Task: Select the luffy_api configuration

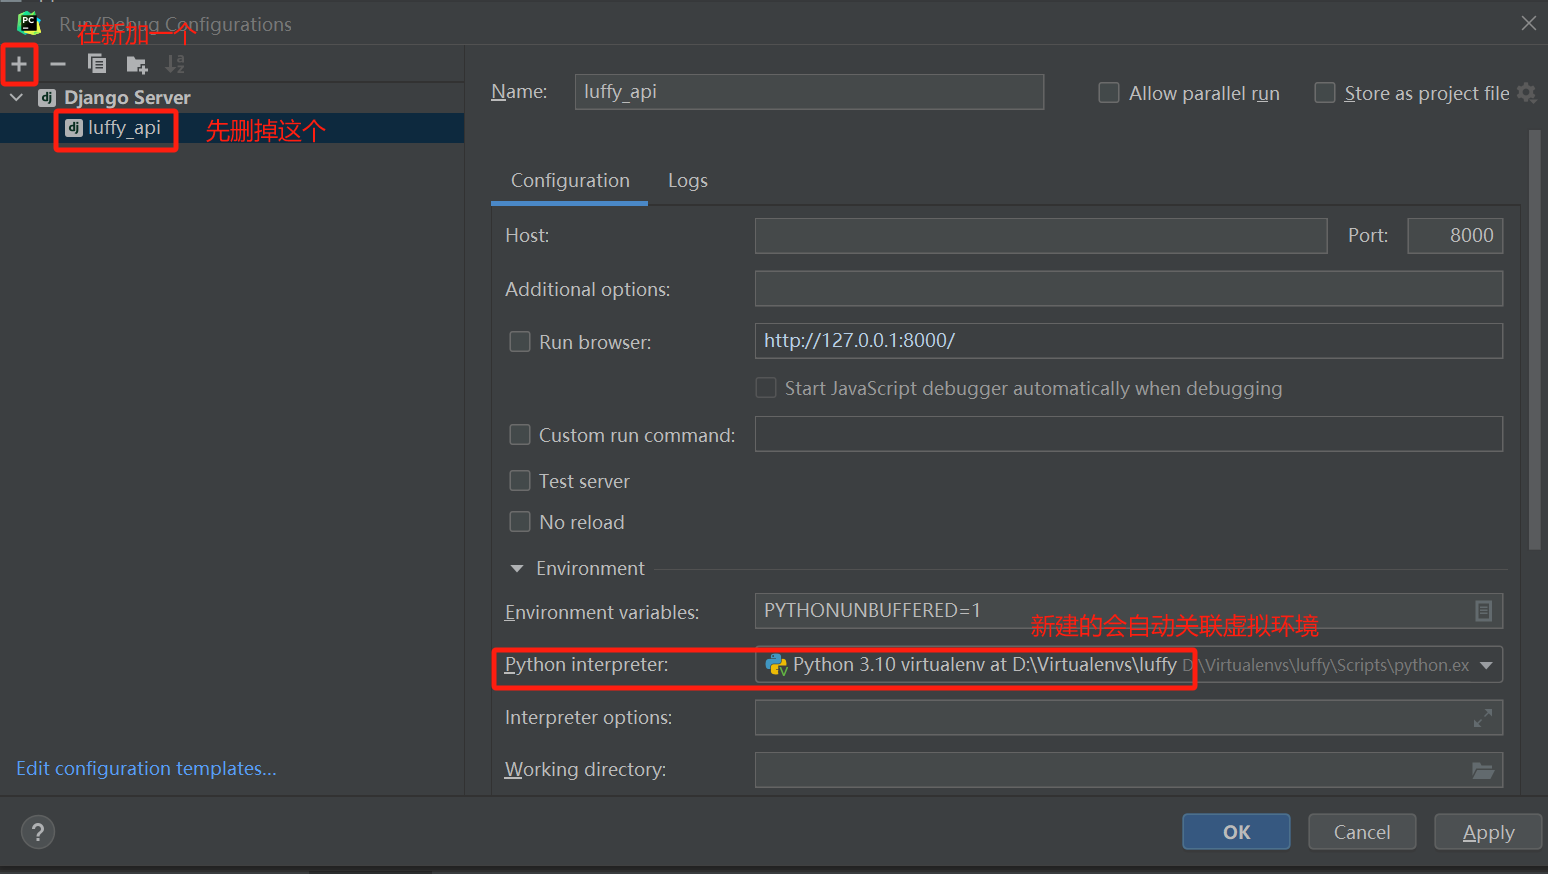Action: click(232, 128)
